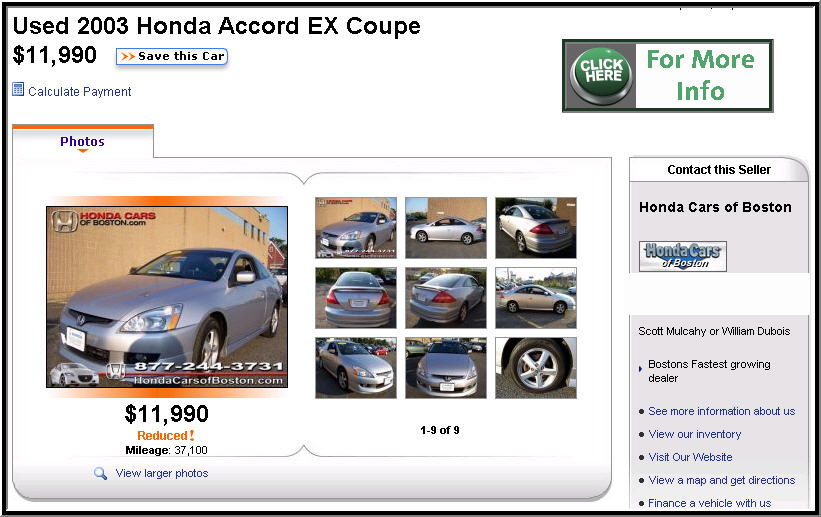Image resolution: width=821 pixels, height=517 pixels.
Task: Open the wheel close-up thumbnail
Action: click(x=536, y=368)
